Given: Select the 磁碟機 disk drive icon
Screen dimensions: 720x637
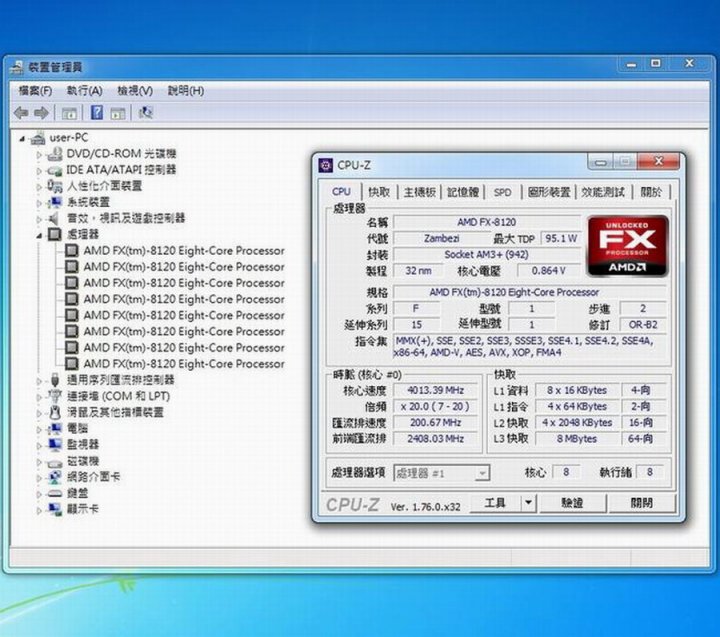Looking at the screenshot, I should click(x=55, y=462).
